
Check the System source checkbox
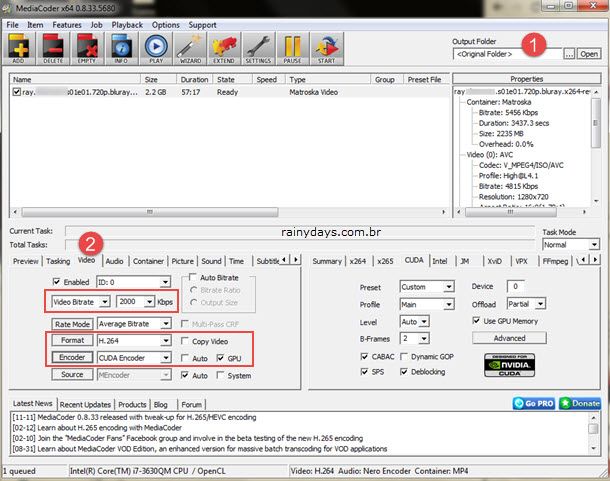pyautogui.click(x=220, y=375)
